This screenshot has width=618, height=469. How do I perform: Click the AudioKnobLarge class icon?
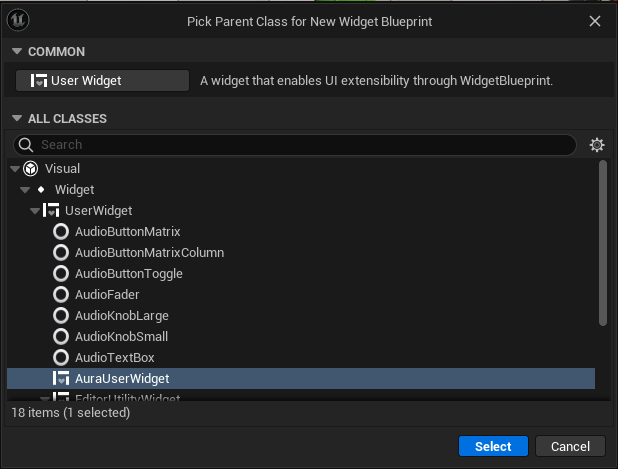click(x=62, y=315)
